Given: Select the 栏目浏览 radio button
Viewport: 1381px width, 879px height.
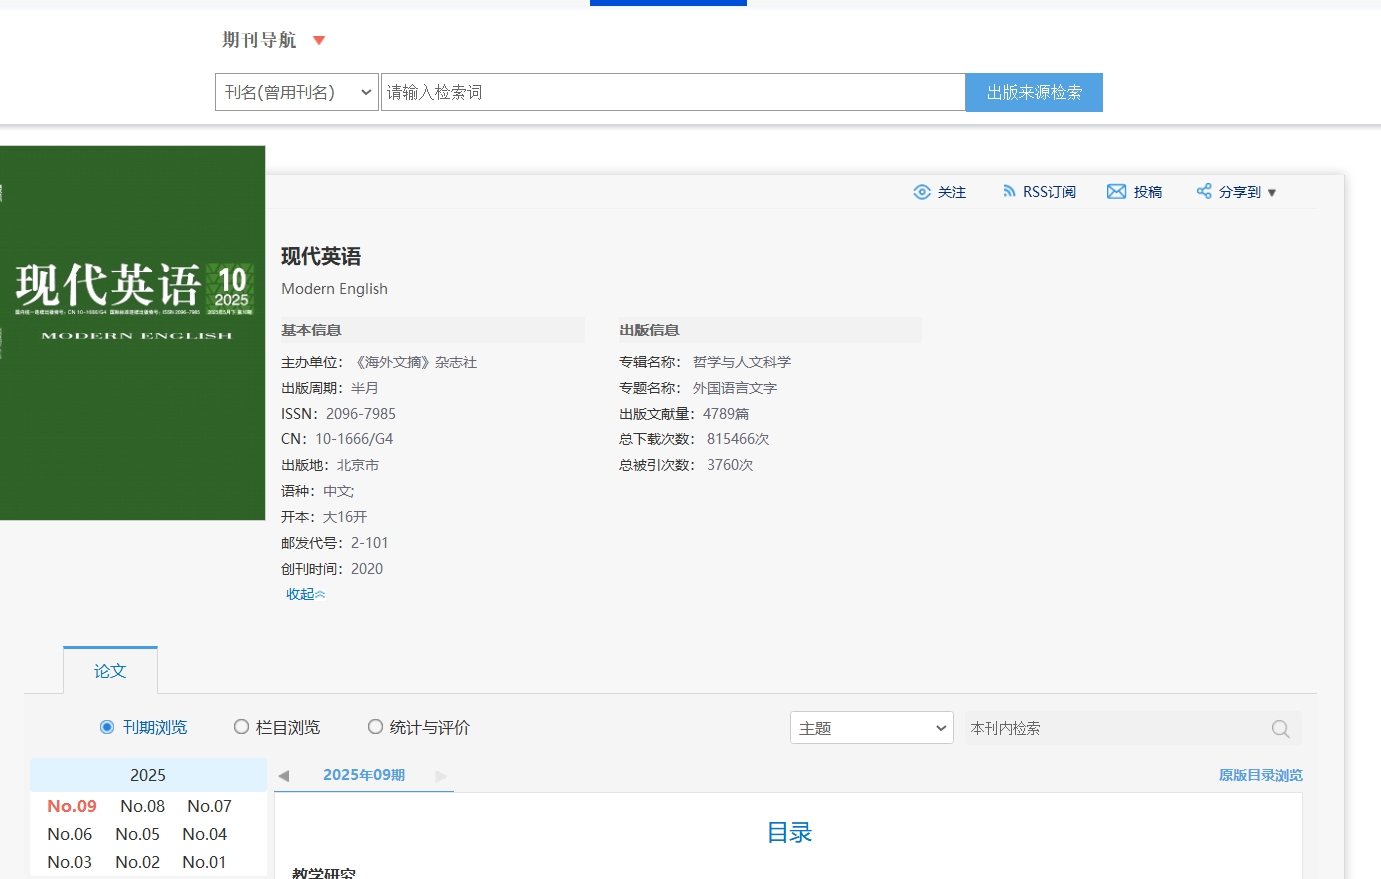Looking at the screenshot, I should [241, 727].
